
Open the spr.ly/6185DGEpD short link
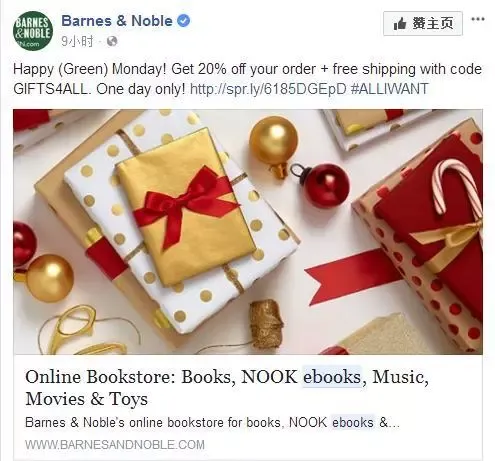pyautogui.click(x=268, y=89)
